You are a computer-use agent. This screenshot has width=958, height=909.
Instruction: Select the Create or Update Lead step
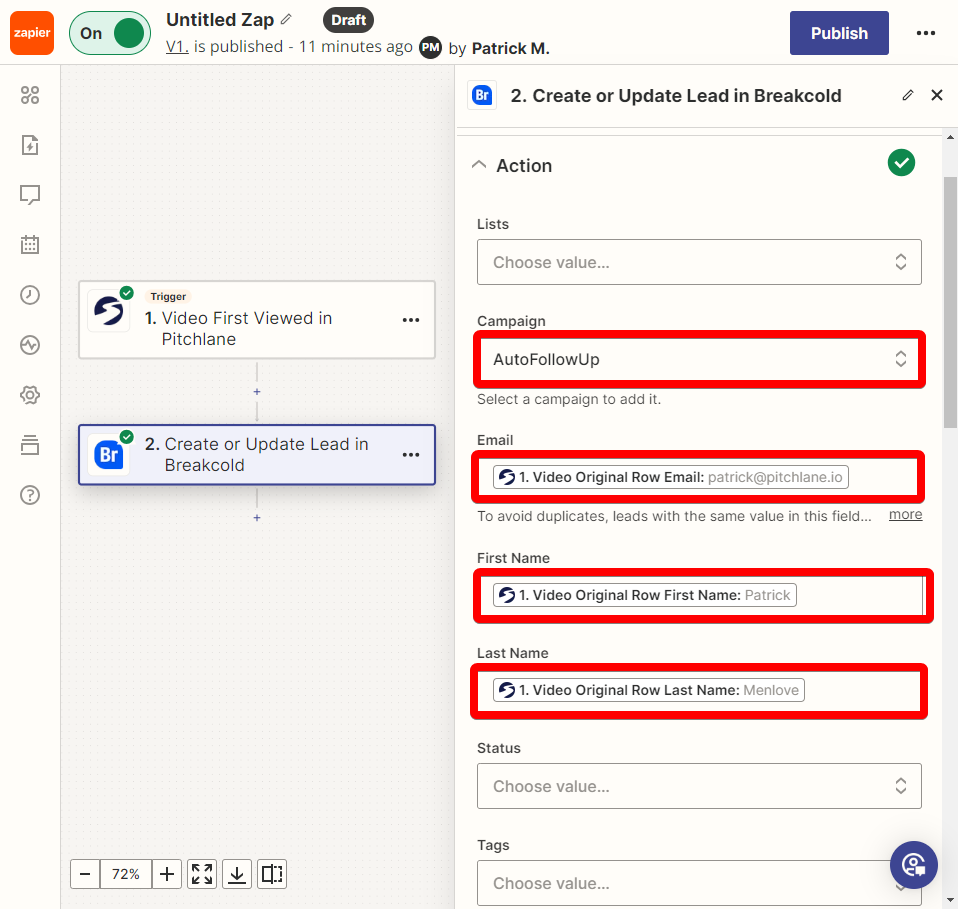257,454
